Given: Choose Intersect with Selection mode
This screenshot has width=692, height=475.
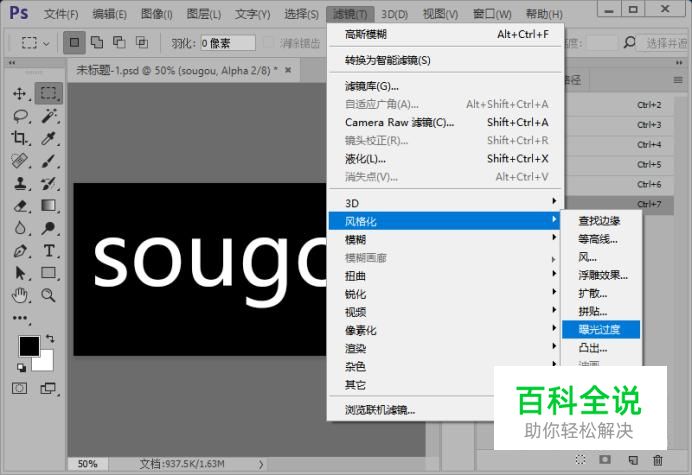Looking at the screenshot, I should coord(142,42).
